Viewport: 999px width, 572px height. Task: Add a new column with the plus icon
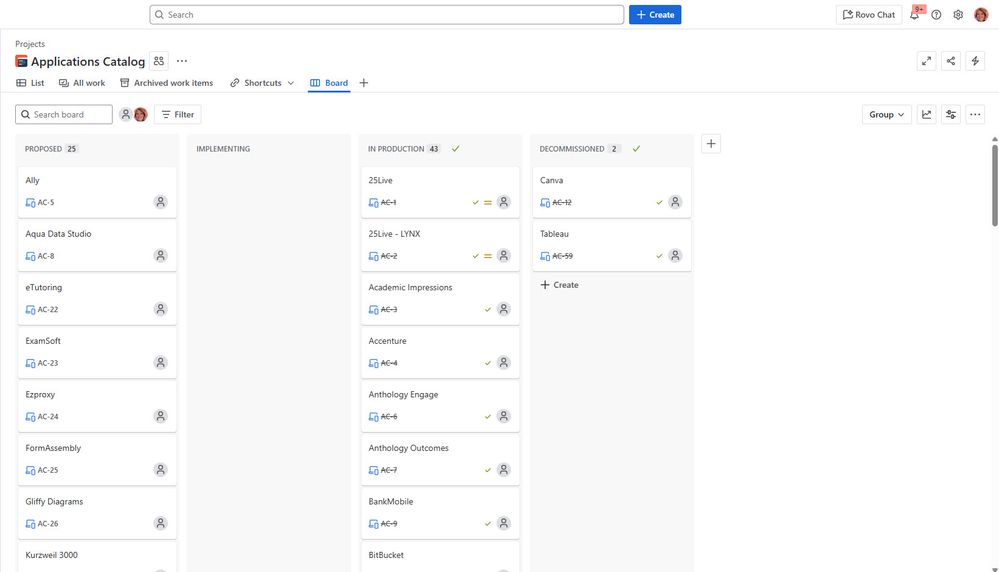pyautogui.click(x=711, y=144)
